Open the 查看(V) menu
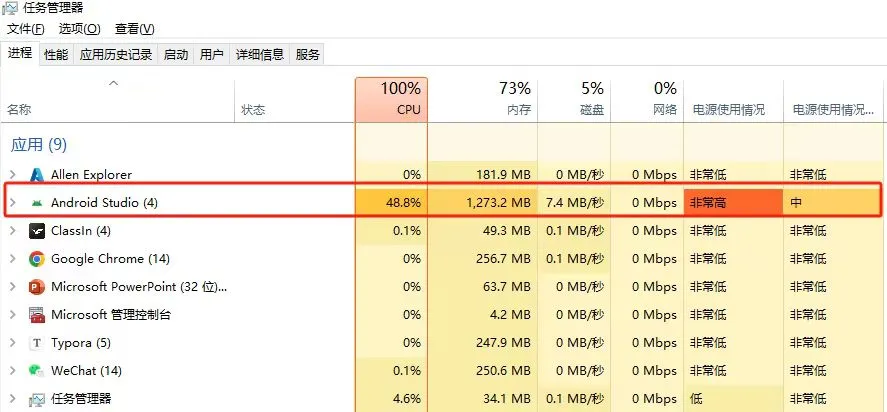Screen dimensions: 887x412 [135, 29]
